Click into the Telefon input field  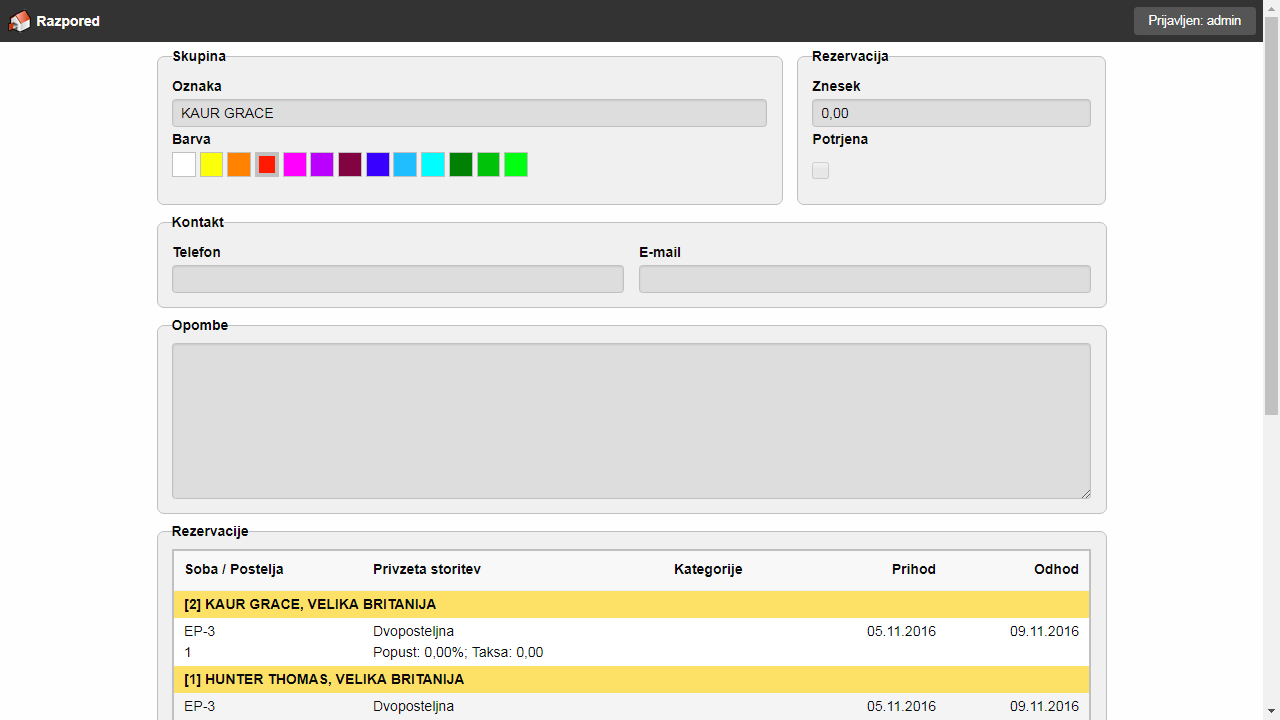click(x=397, y=279)
